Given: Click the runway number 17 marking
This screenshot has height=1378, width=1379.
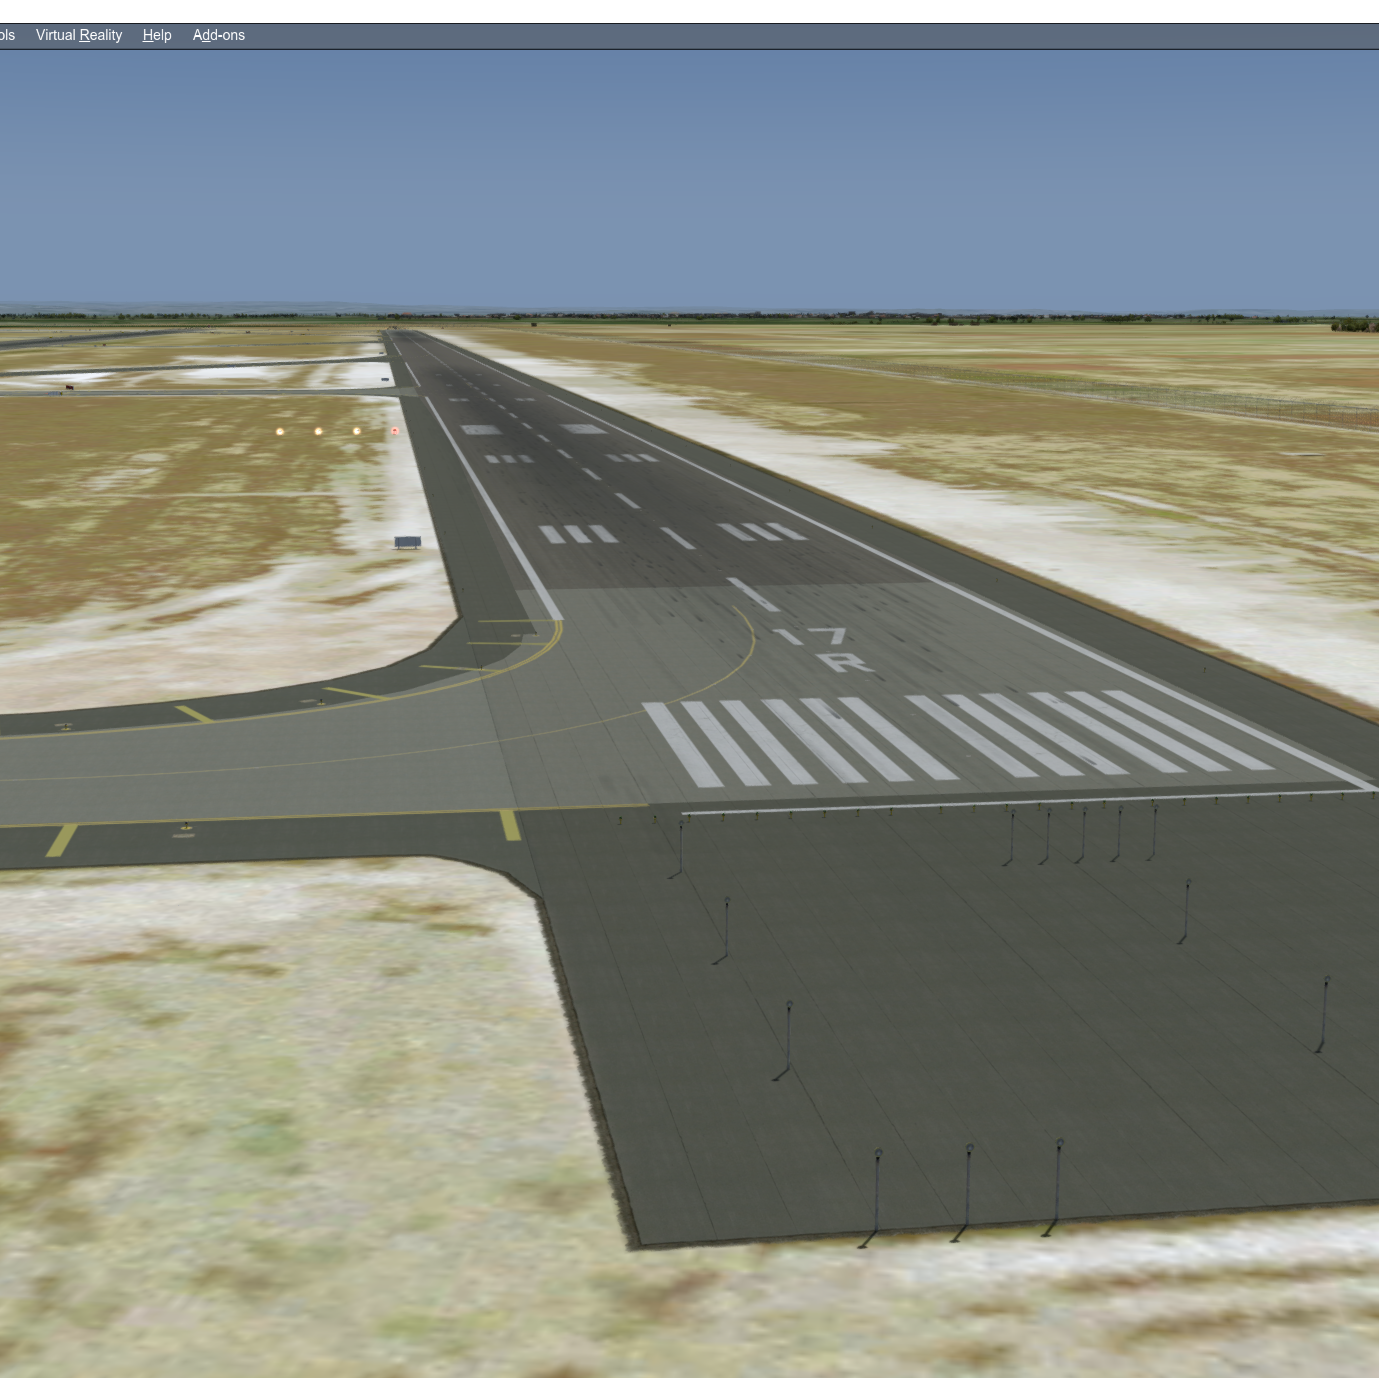Looking at the screenshot, I should tap(811, 635).
